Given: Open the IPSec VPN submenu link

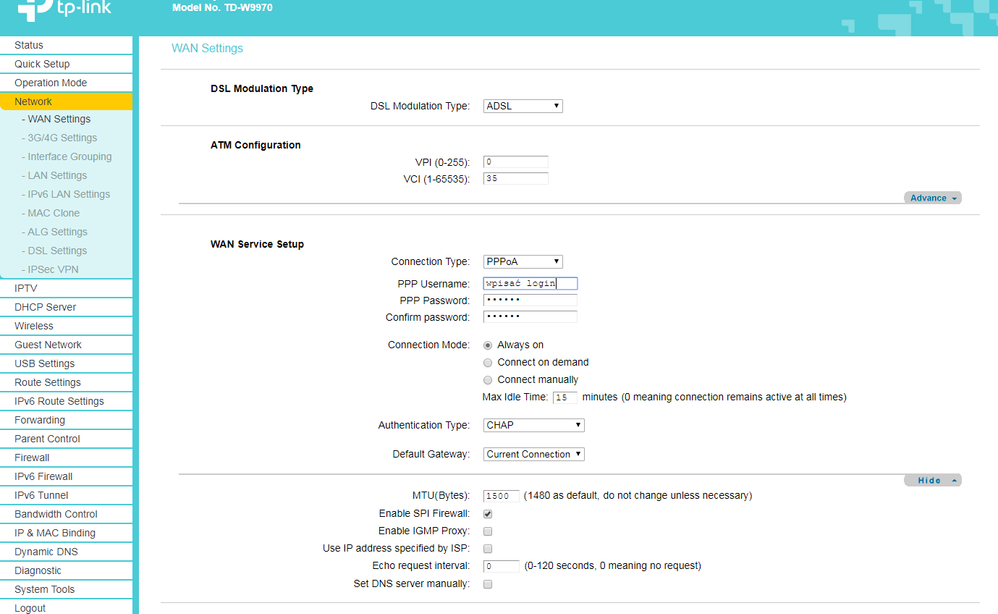Looking at the screenshot, I should [53, 270].
